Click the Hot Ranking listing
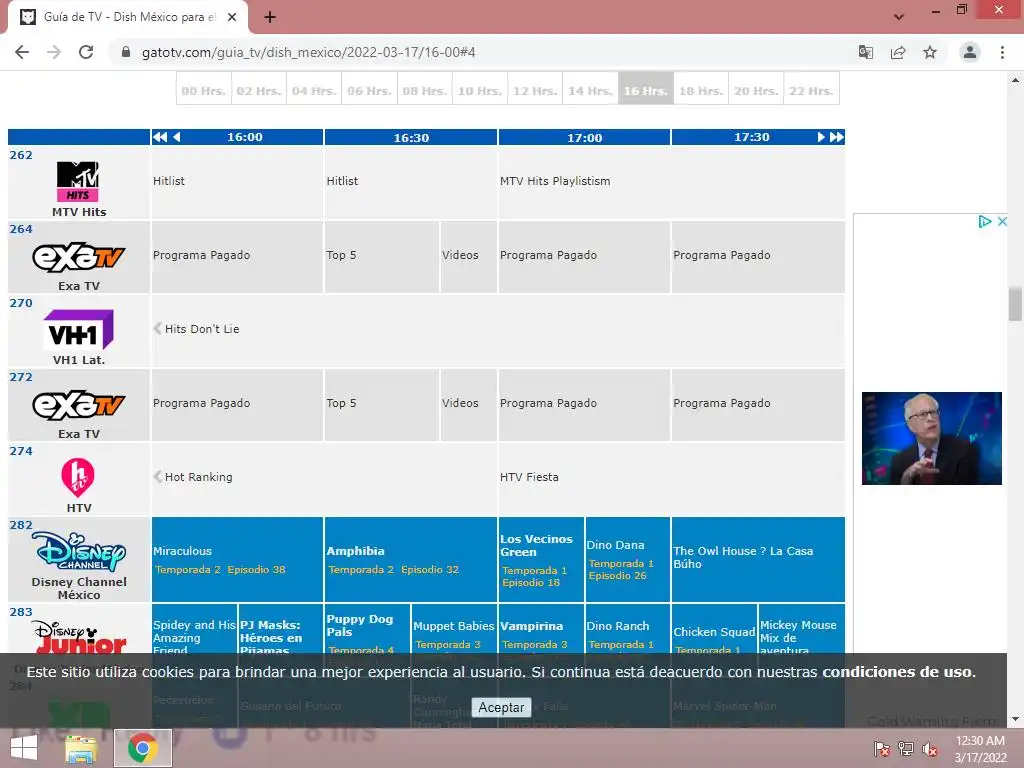This screenshot has height=768, width=1024. [199, 477]
